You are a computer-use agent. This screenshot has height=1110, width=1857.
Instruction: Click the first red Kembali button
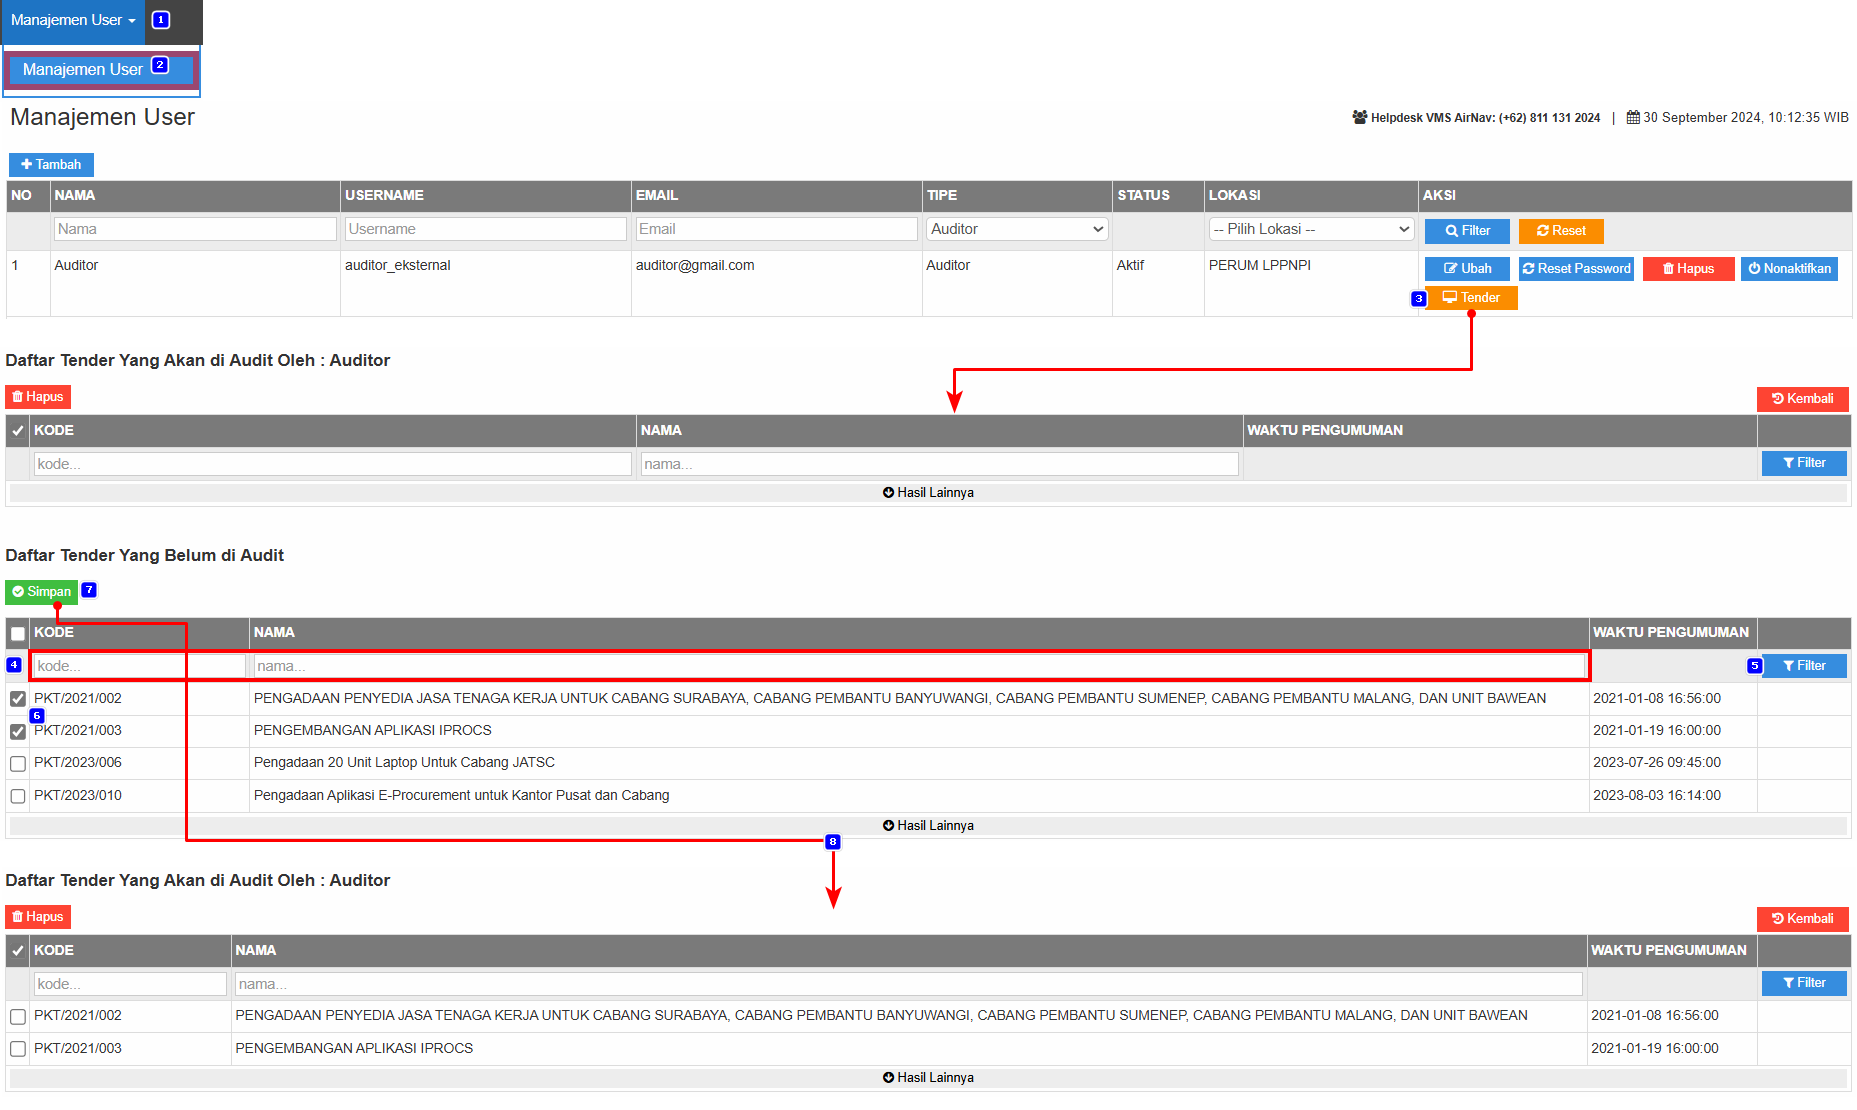pos(1802,399)
